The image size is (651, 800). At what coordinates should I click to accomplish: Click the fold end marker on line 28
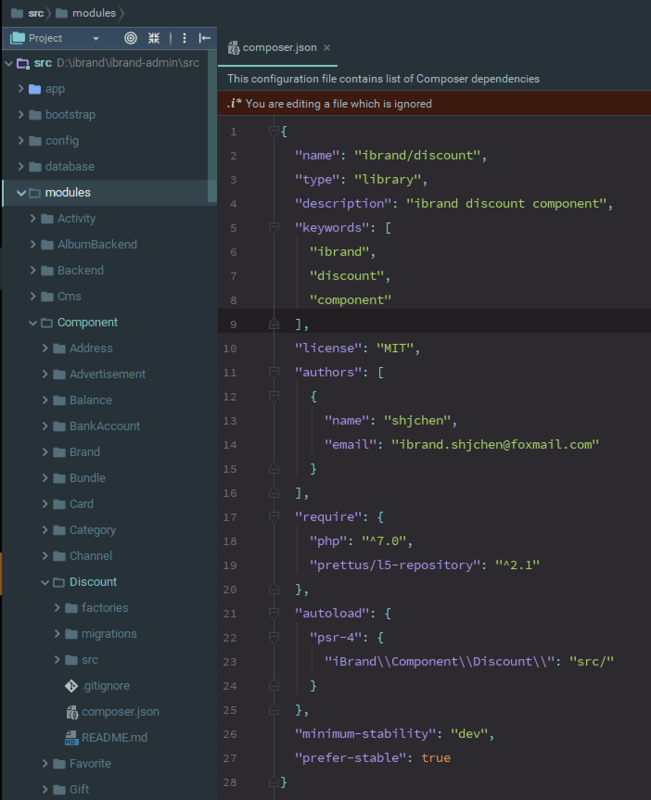click(x=273, y=782)
